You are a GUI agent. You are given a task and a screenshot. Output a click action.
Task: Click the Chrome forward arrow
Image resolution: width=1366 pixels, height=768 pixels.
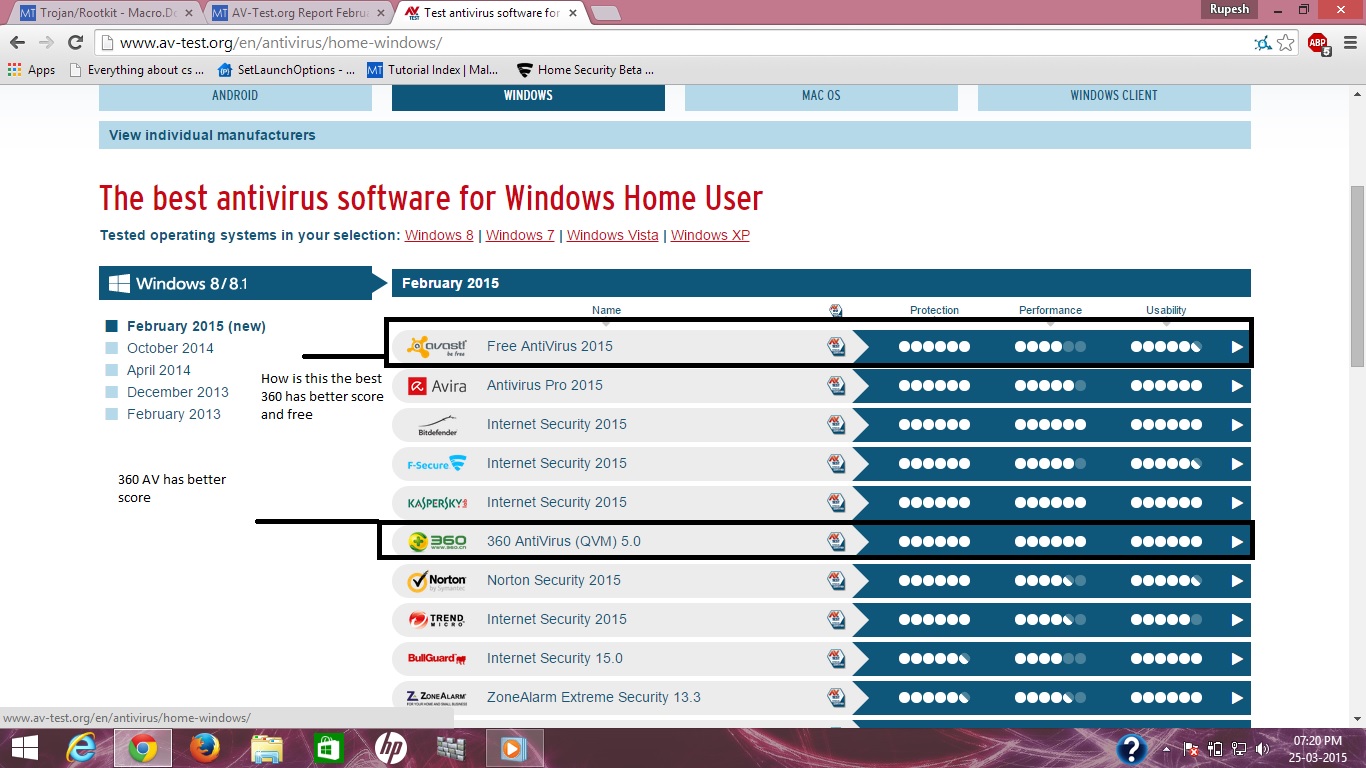[x=46, y=43]
